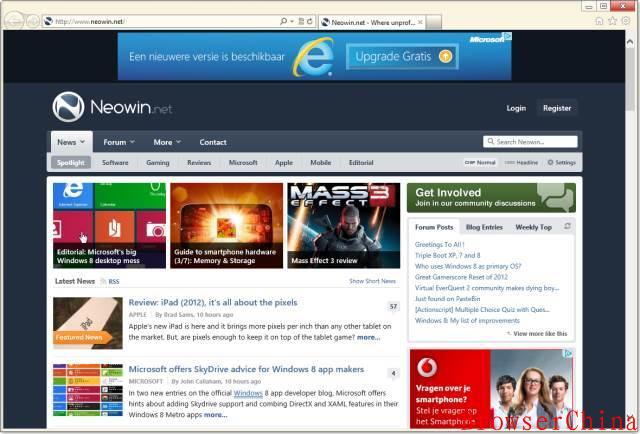The height and width of the screenshot is (434, 640).
Task: Open the browser Home icon
Action: coord(599,21)
